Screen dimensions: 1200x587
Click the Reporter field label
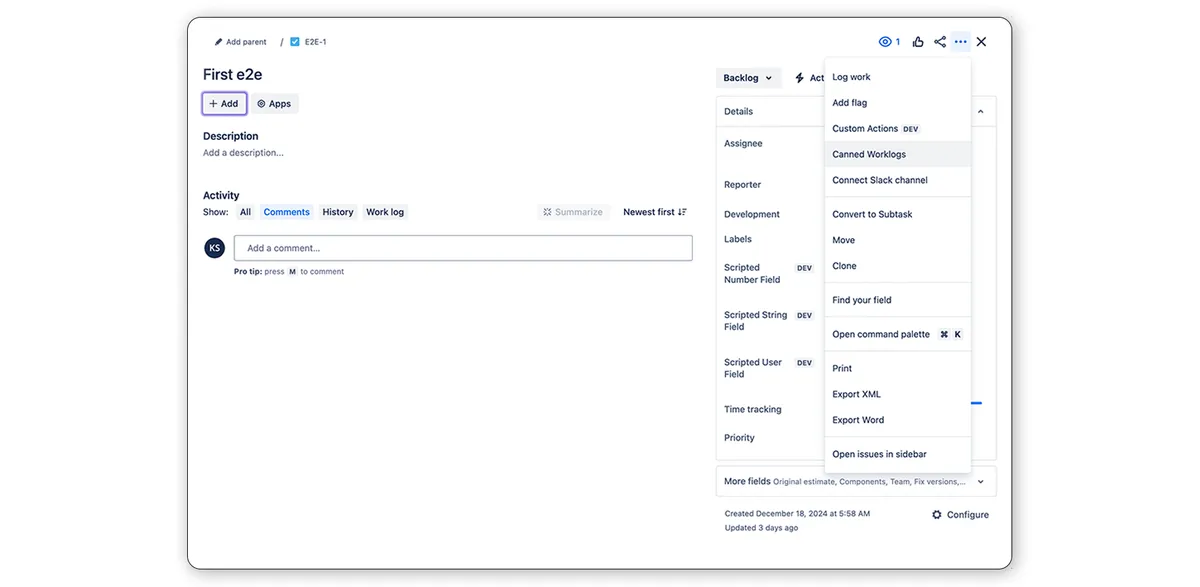[x=743, y=185]
